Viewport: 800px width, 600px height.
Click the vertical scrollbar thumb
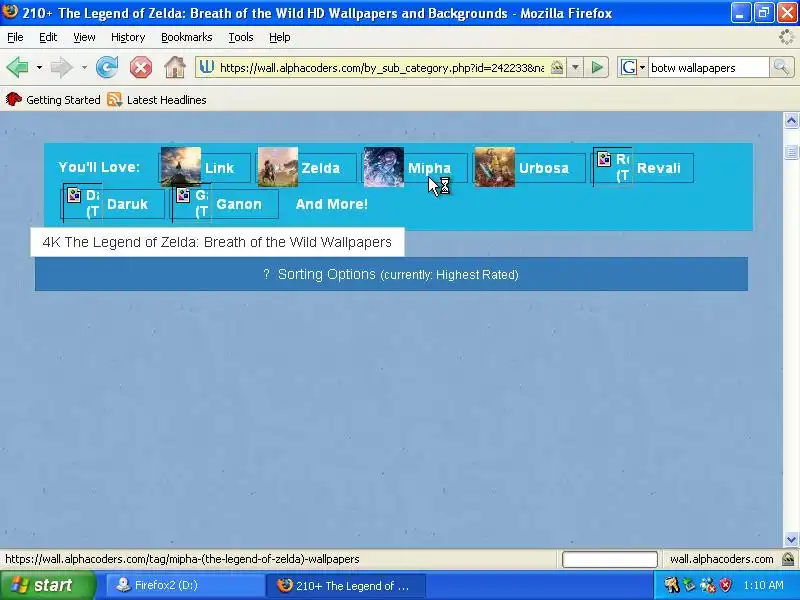(791, 152)
